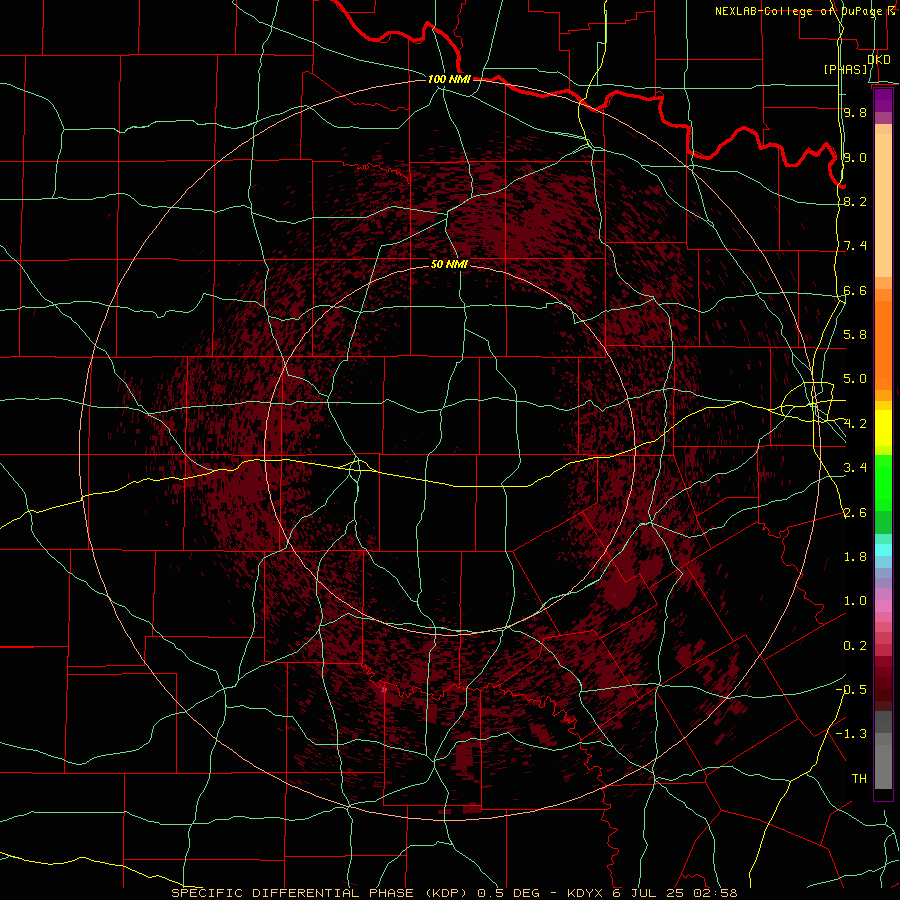The width and height of the screenshot is (900, 900).
Task: Click the 1.8 scale value
Action: 855,557
